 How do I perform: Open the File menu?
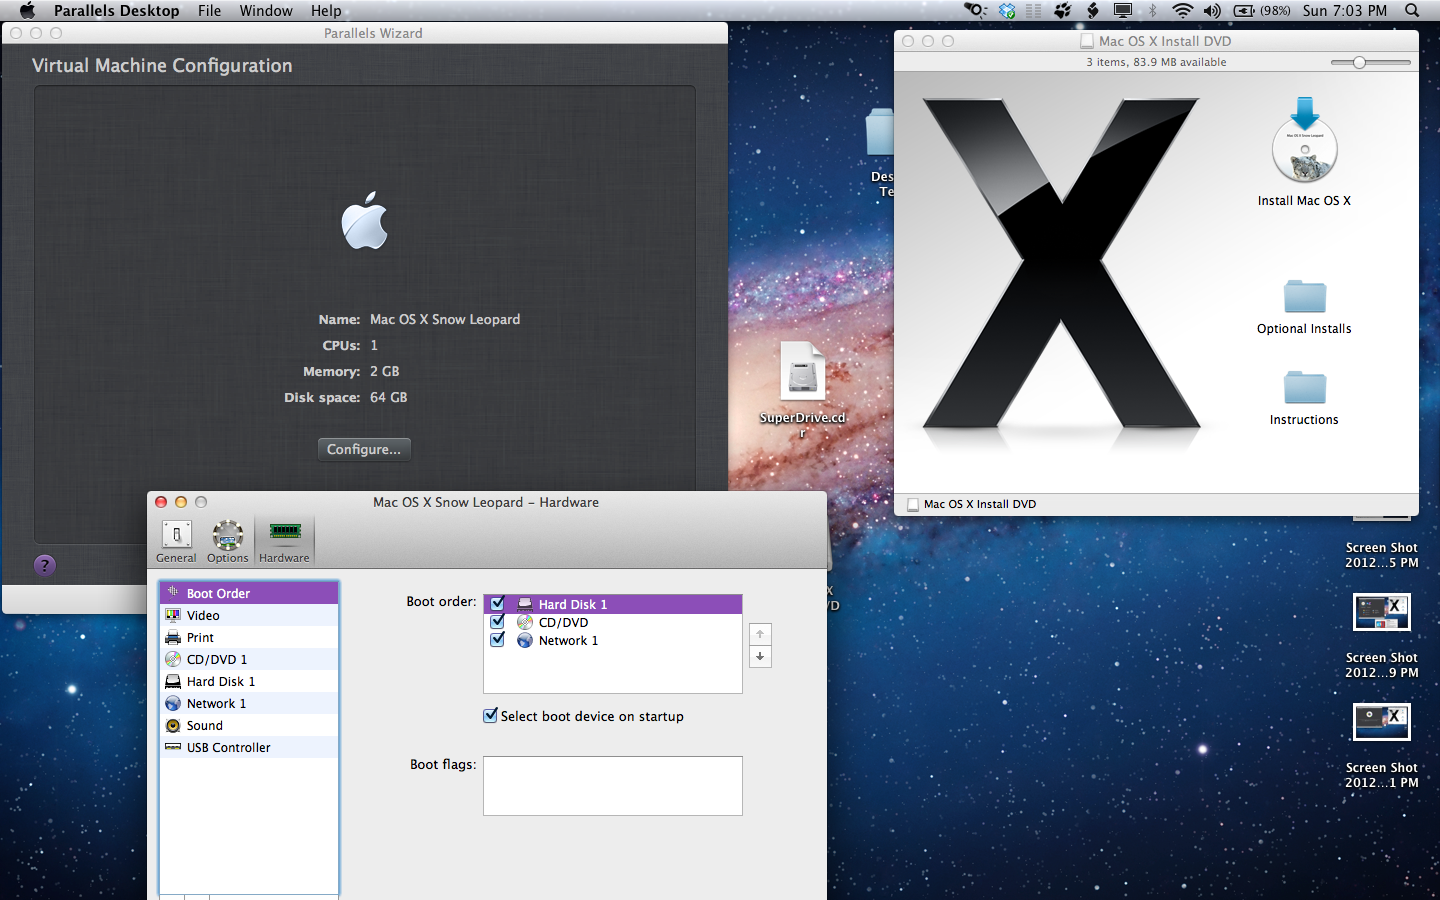(x=210, y=11)
